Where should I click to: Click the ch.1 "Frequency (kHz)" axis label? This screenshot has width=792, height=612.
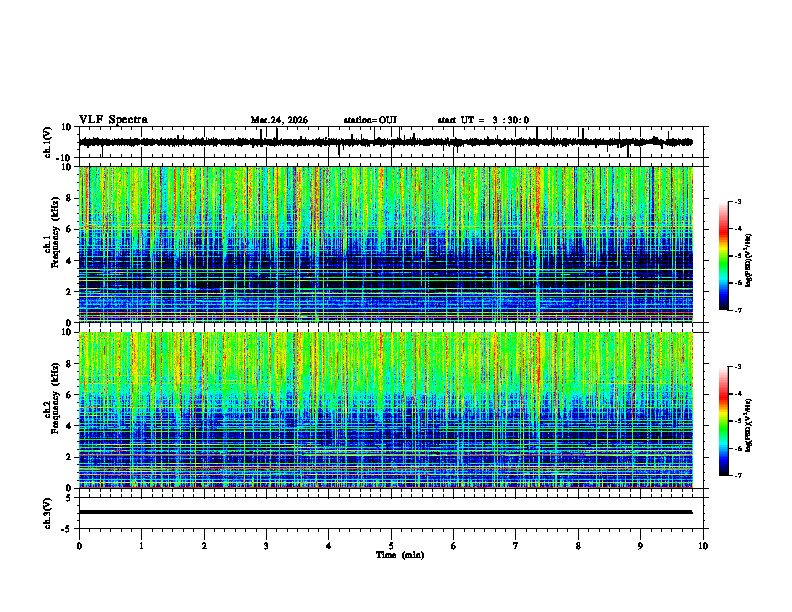coord(55,232)
